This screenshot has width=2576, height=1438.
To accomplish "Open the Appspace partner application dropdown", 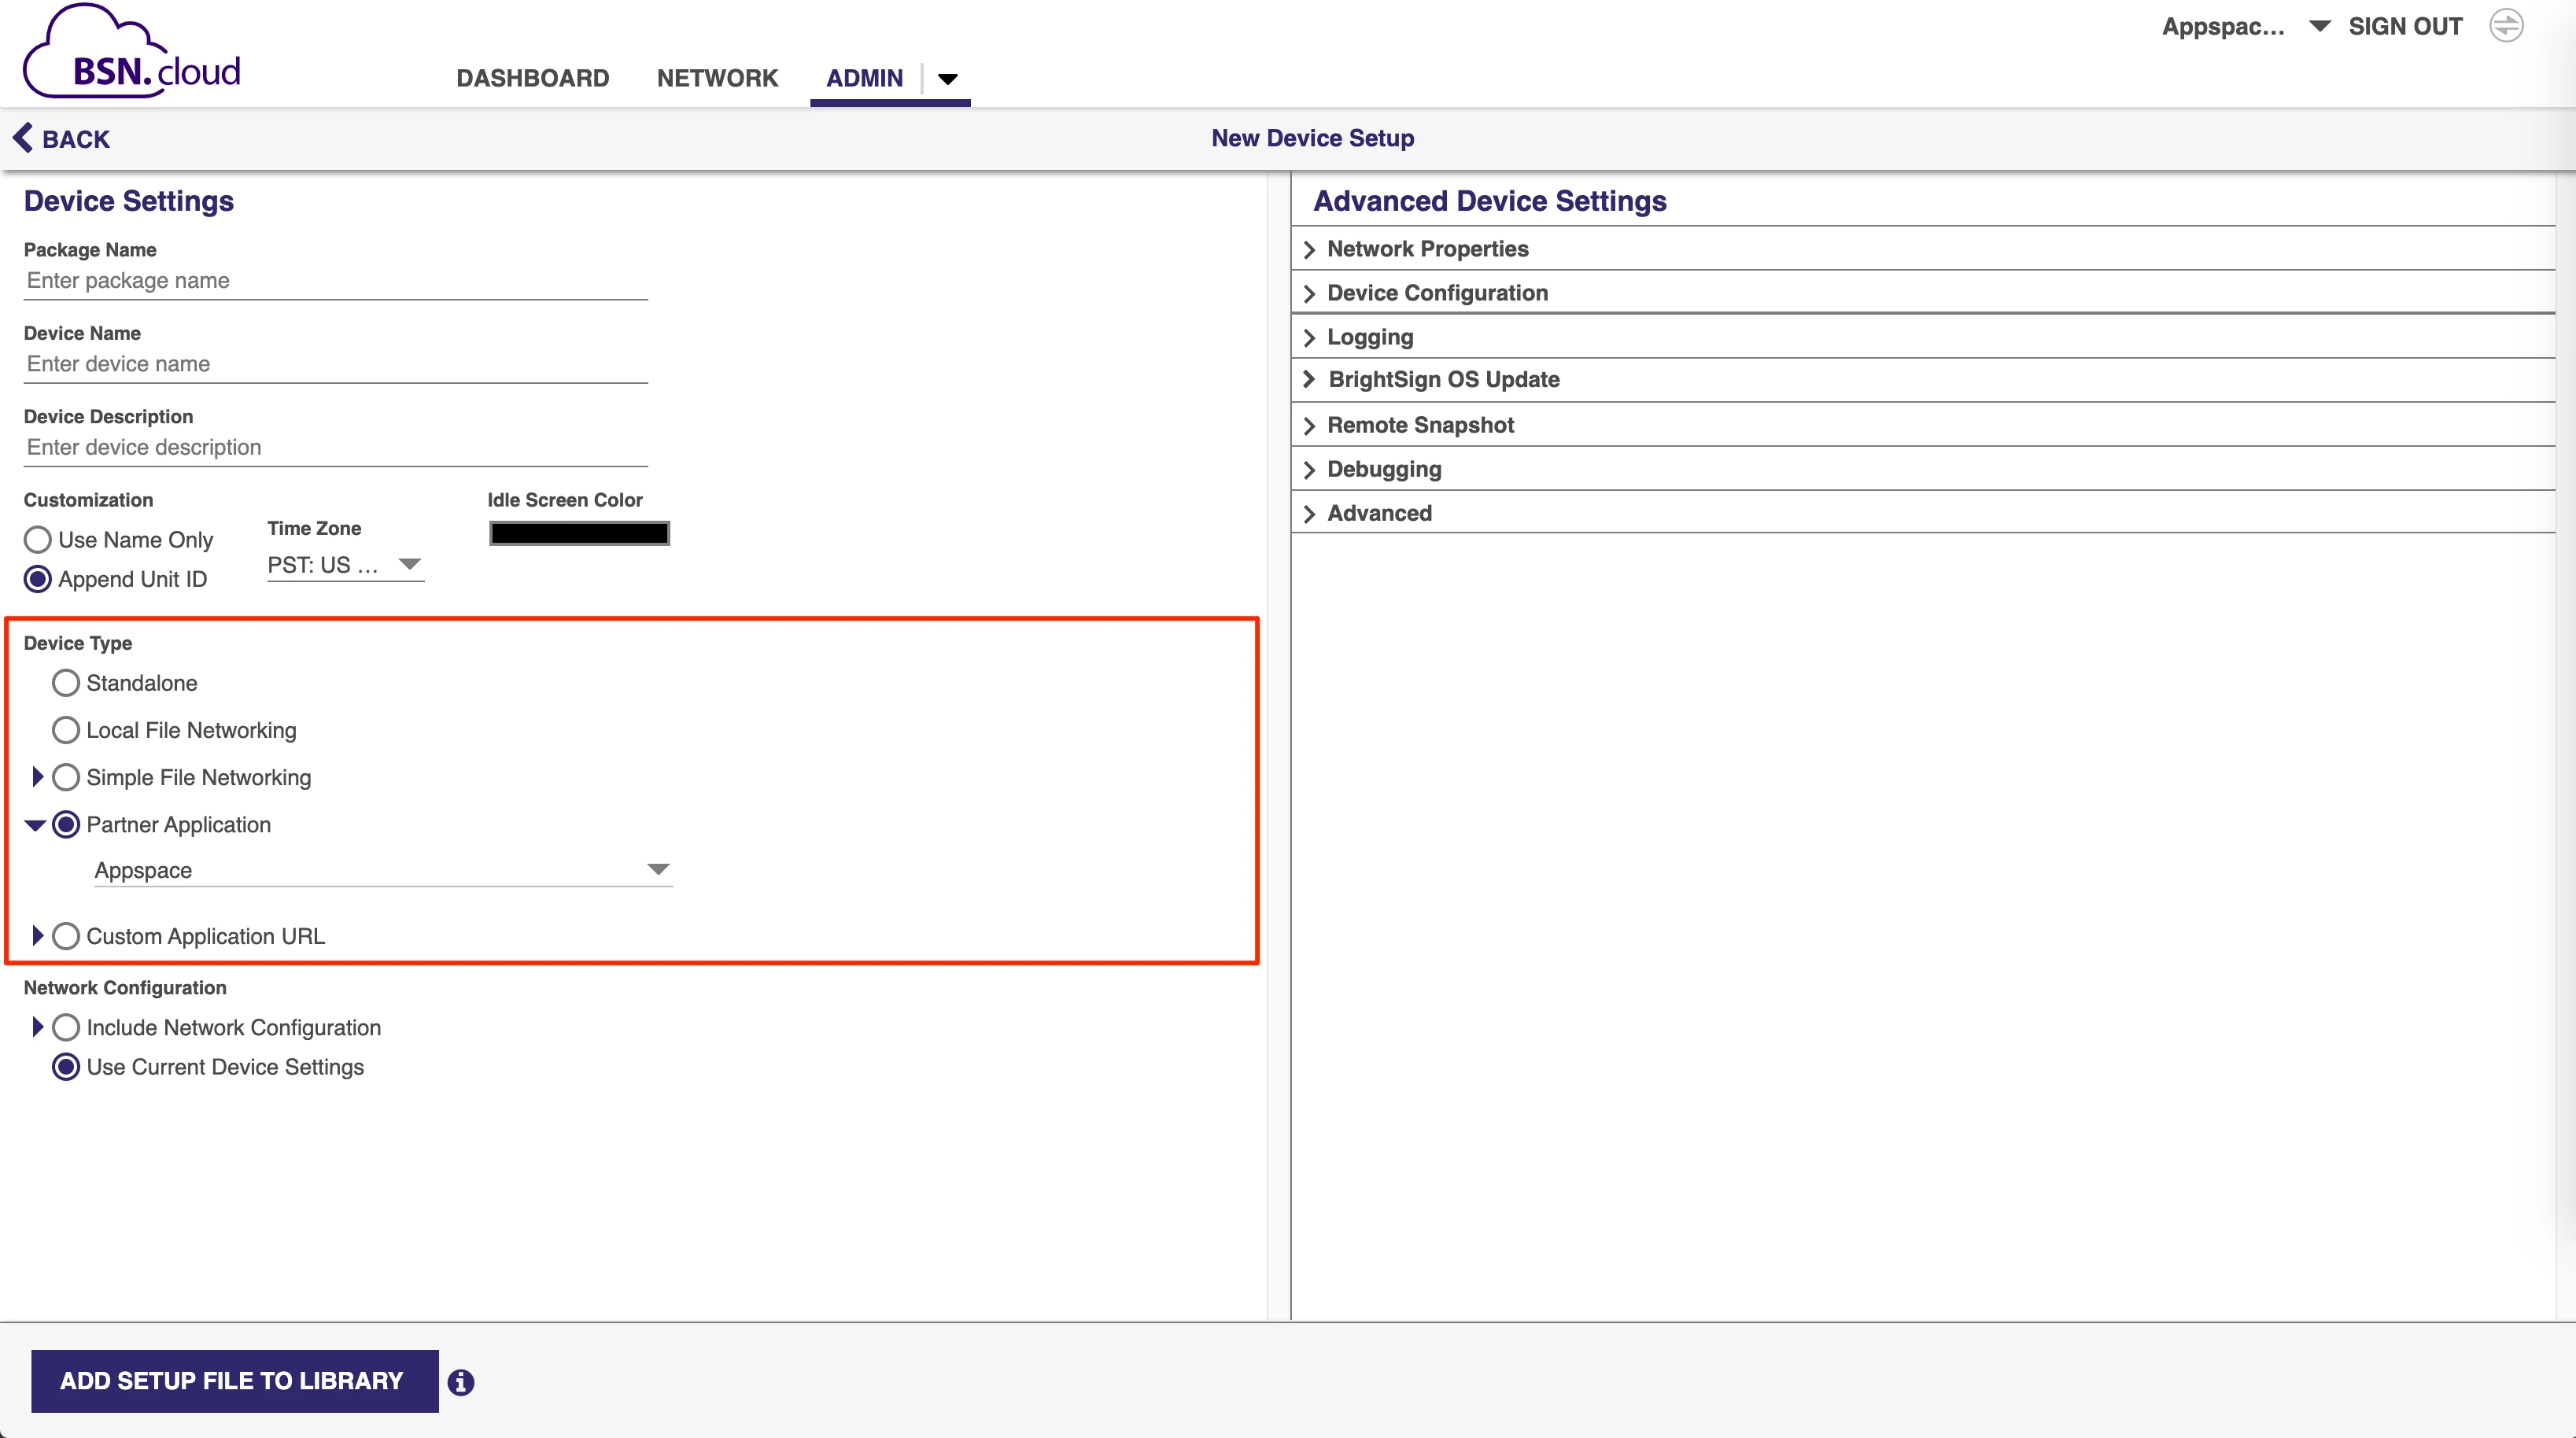I will coord(382,870).
